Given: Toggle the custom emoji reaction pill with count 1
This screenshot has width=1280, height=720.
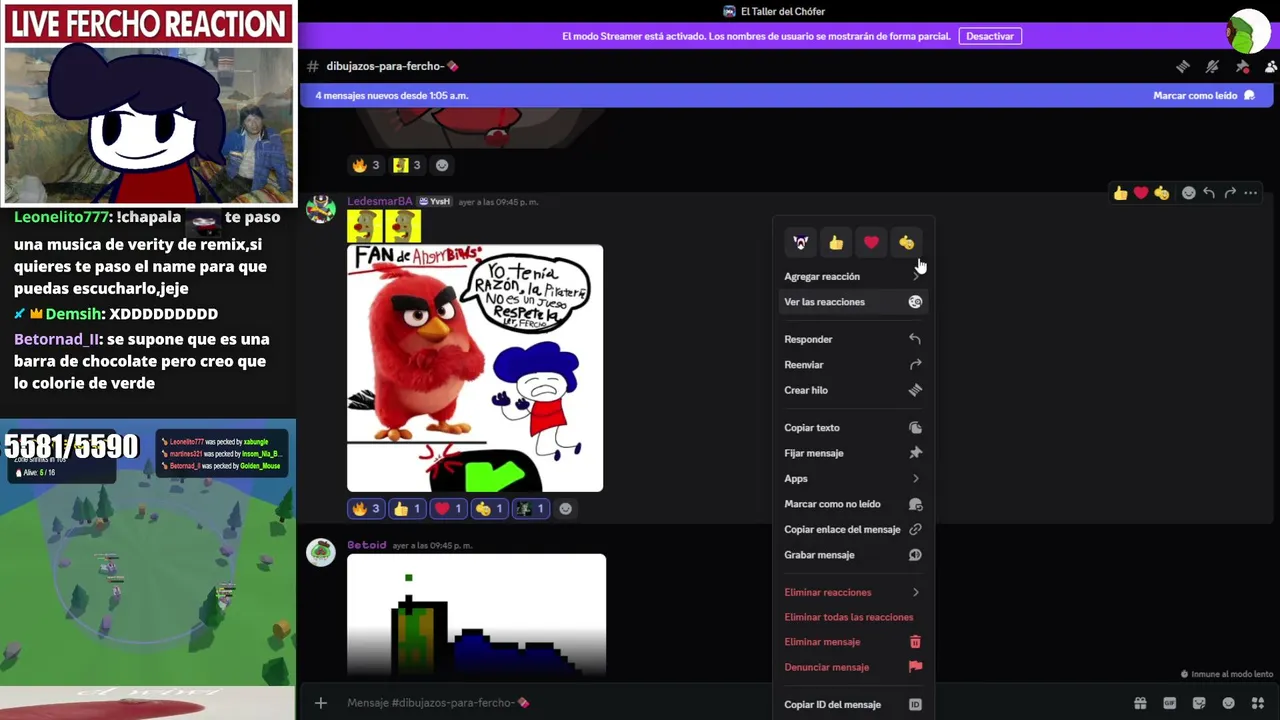Looking at the screenshot, I should tap(530, 509).
